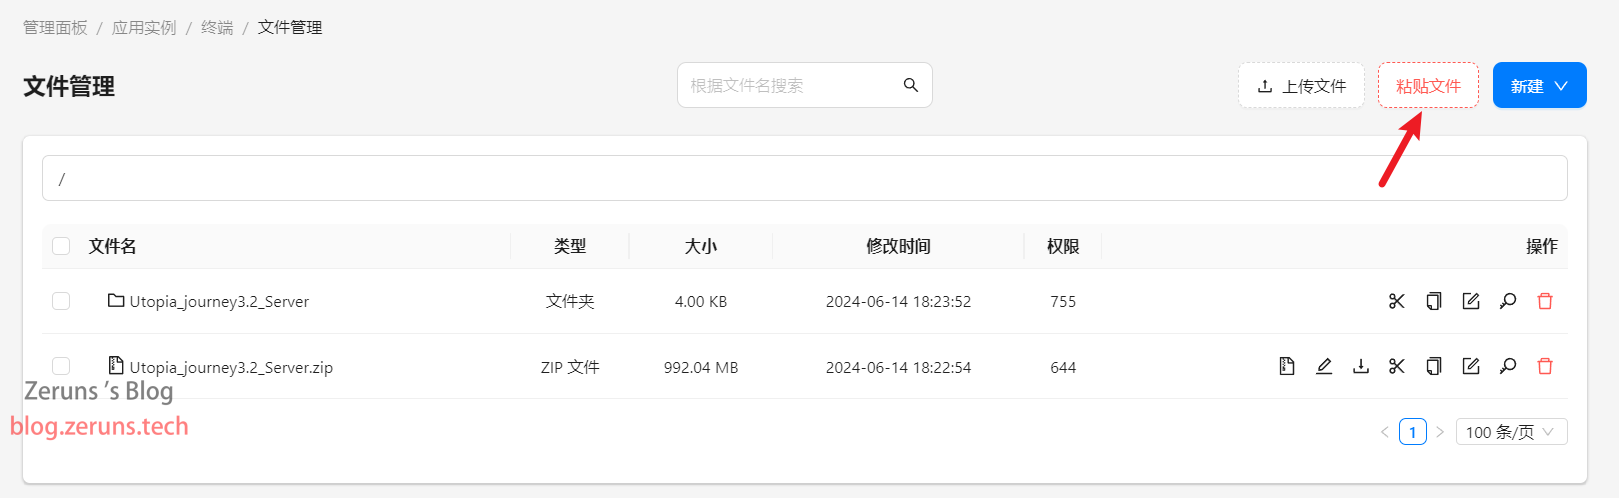
Task: Click the 644 permission value
Action: pos(1063,367)
